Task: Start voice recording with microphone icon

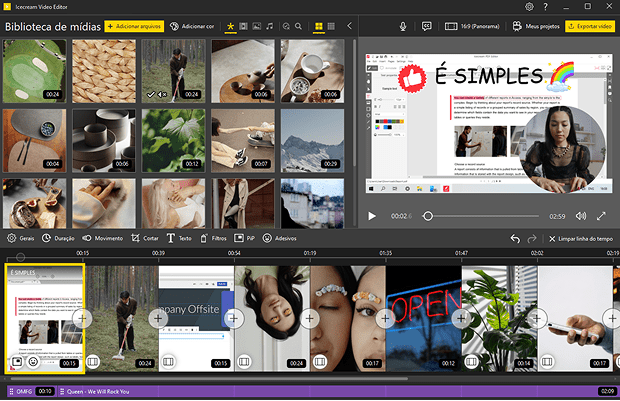Action: tap(403, 26)
